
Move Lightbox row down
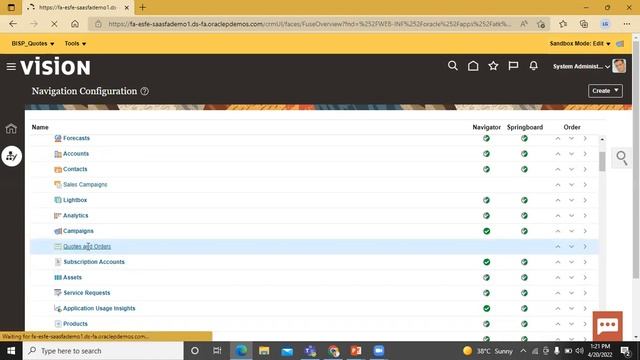click(571, 200)
